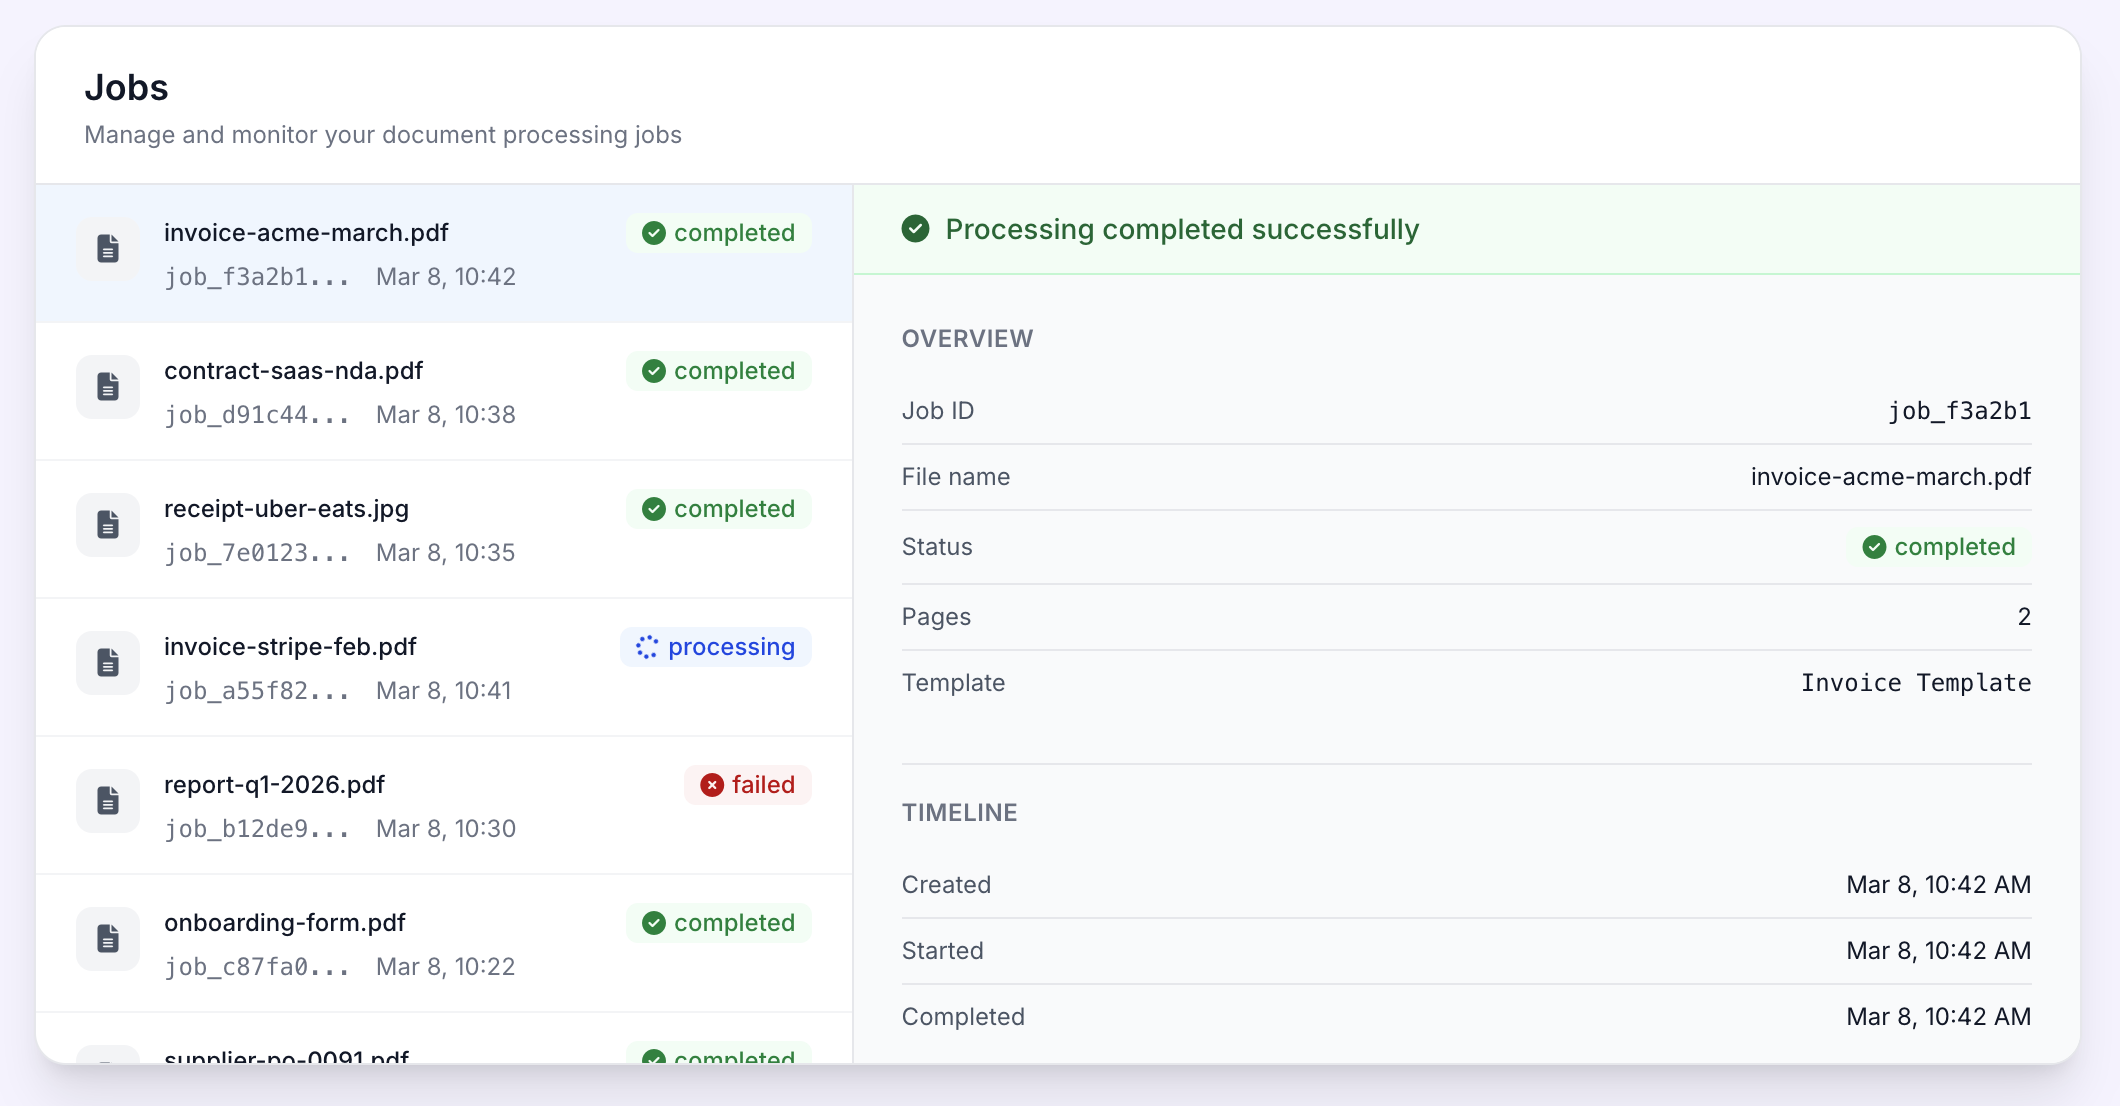The image size is (2120, 1106).
Task: Click the document icon for receipt-uber-eats.jpg
Action: [x=107, y=525]
